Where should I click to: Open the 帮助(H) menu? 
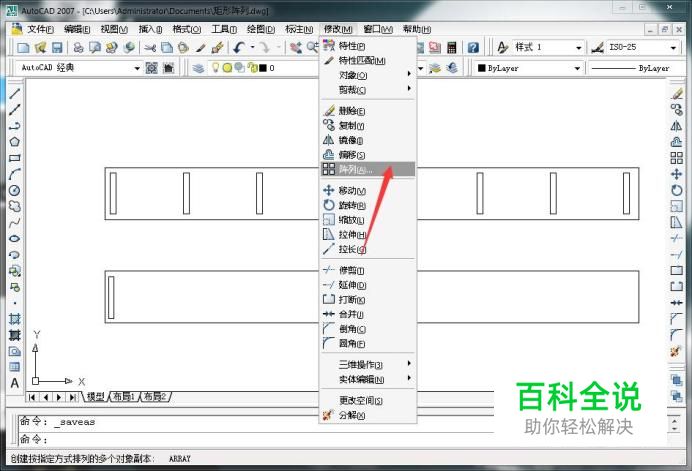coord(417,29)
